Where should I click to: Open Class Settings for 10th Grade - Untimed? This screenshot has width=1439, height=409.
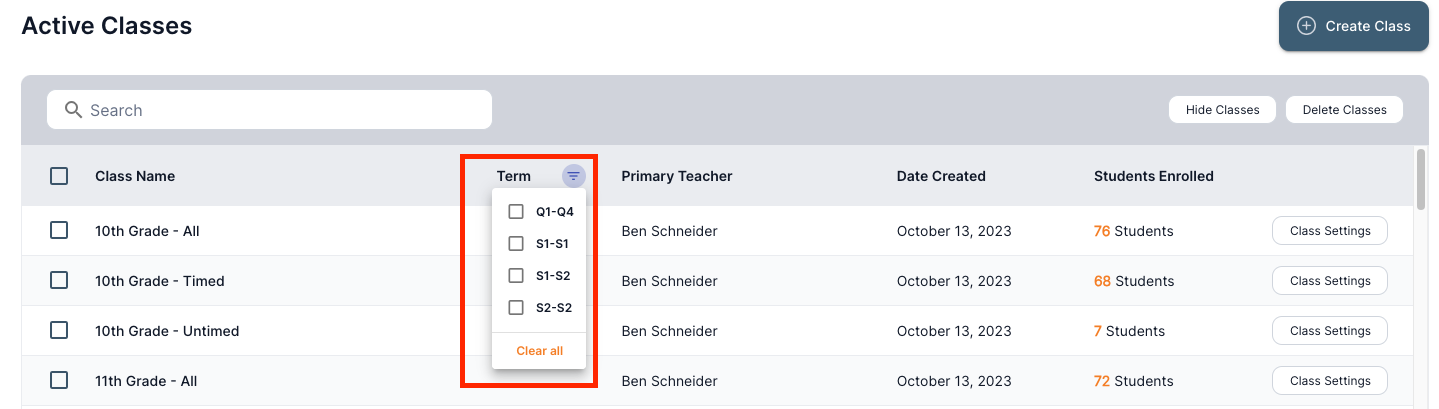click(1329, 331)
